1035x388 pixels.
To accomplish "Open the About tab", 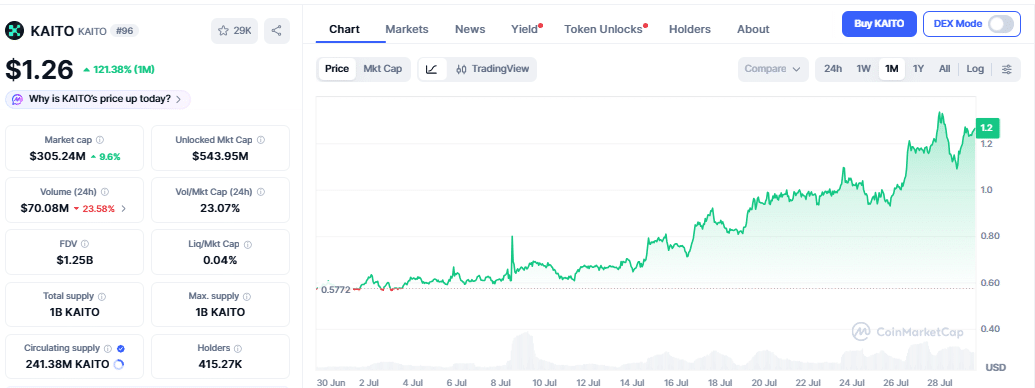I will point(753,29).
